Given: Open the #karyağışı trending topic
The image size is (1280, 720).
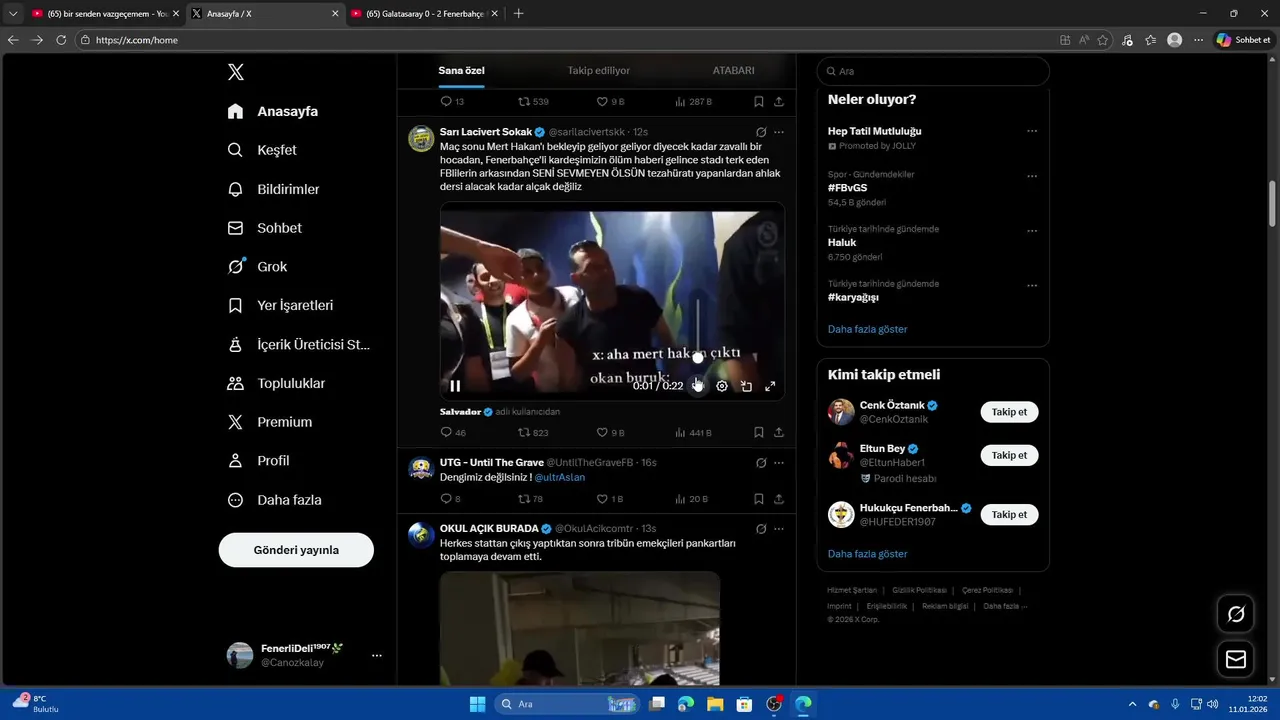Looking at the screenshot, I should coord(853,297).
